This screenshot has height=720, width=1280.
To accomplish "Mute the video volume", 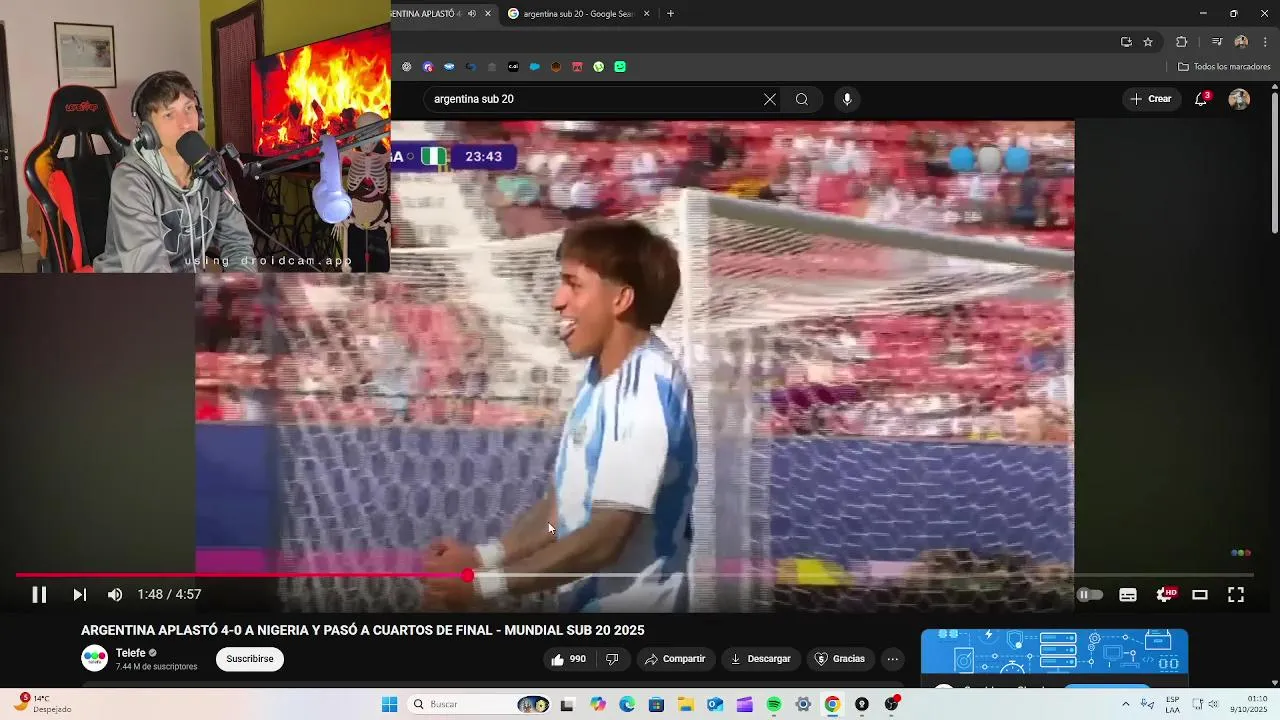I will (x=115, y=594).
